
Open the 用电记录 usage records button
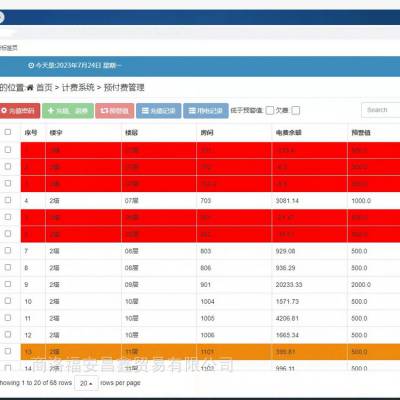point(206,111)
